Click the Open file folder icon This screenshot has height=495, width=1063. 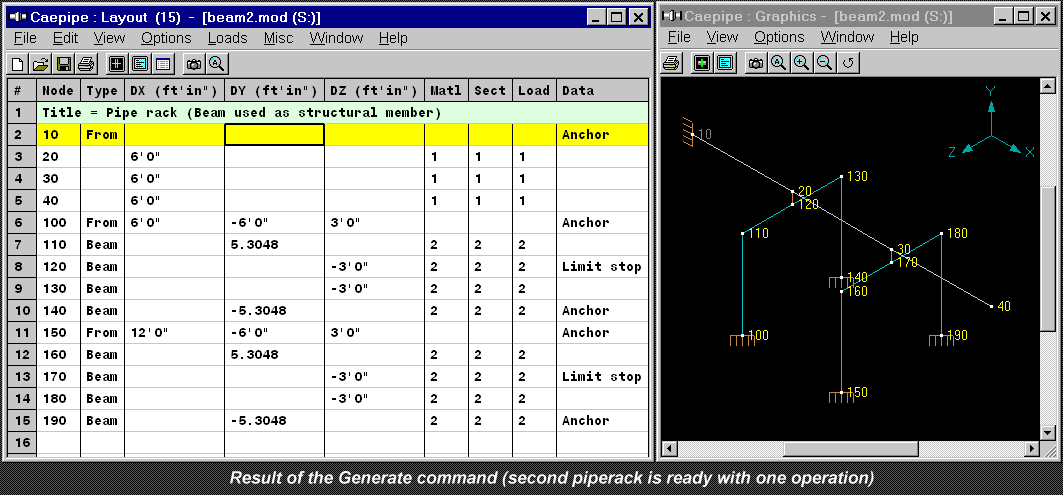(41, 64)
